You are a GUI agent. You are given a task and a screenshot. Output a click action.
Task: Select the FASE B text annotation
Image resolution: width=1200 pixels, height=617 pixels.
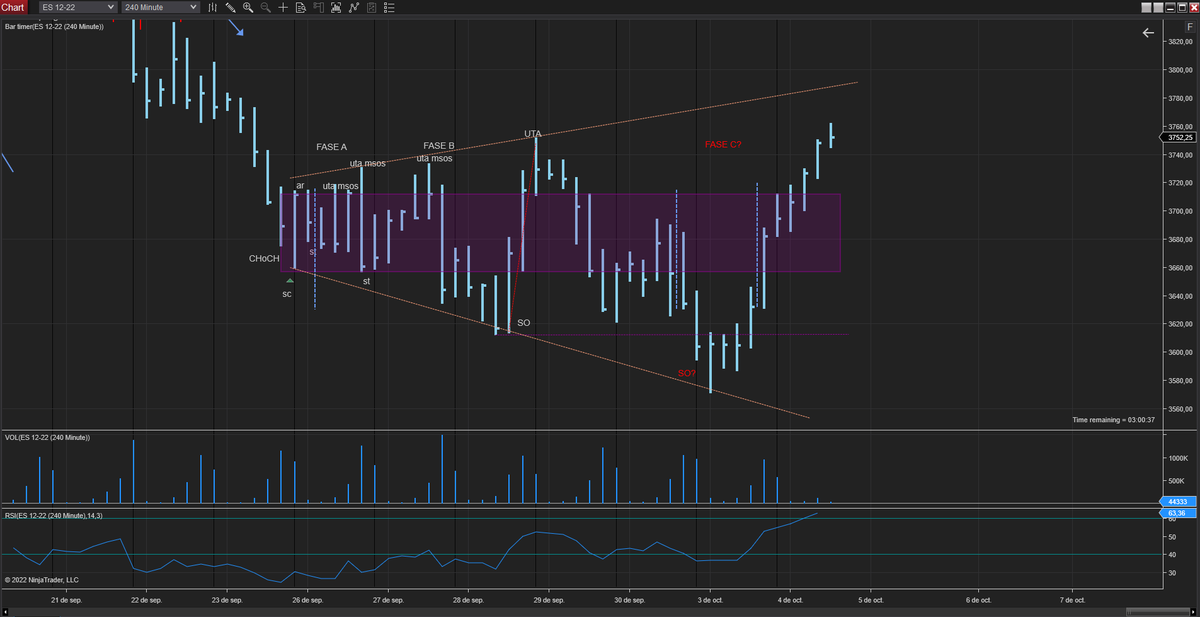(439, 146)
